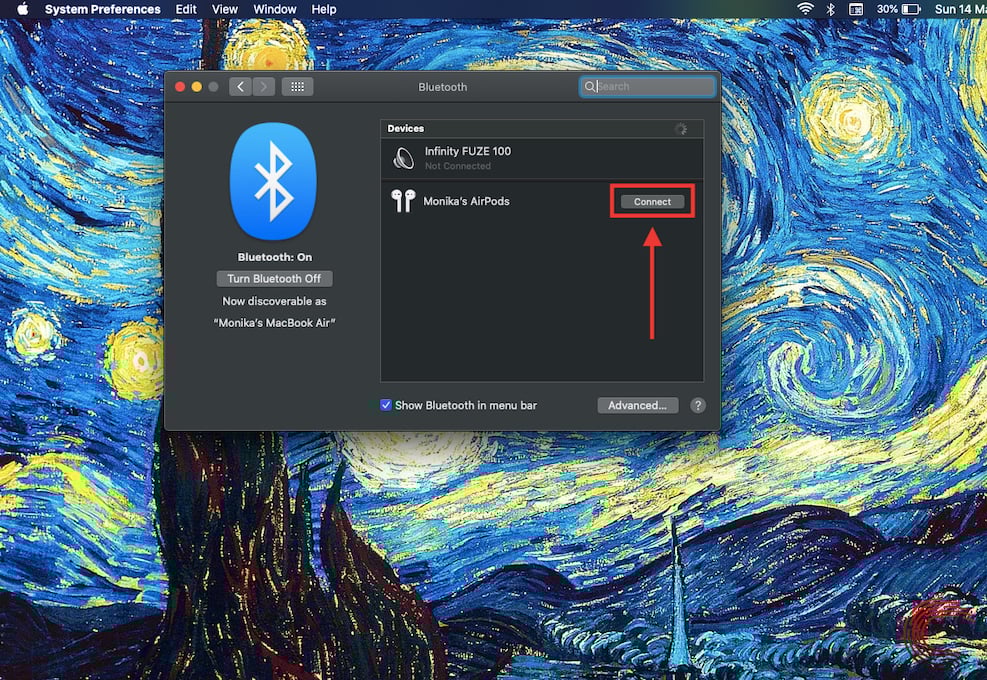Open Bluetooth help with question mark button
Image resolution: width=987 pixels, height=680 pixels.
[x=697, y=405]
